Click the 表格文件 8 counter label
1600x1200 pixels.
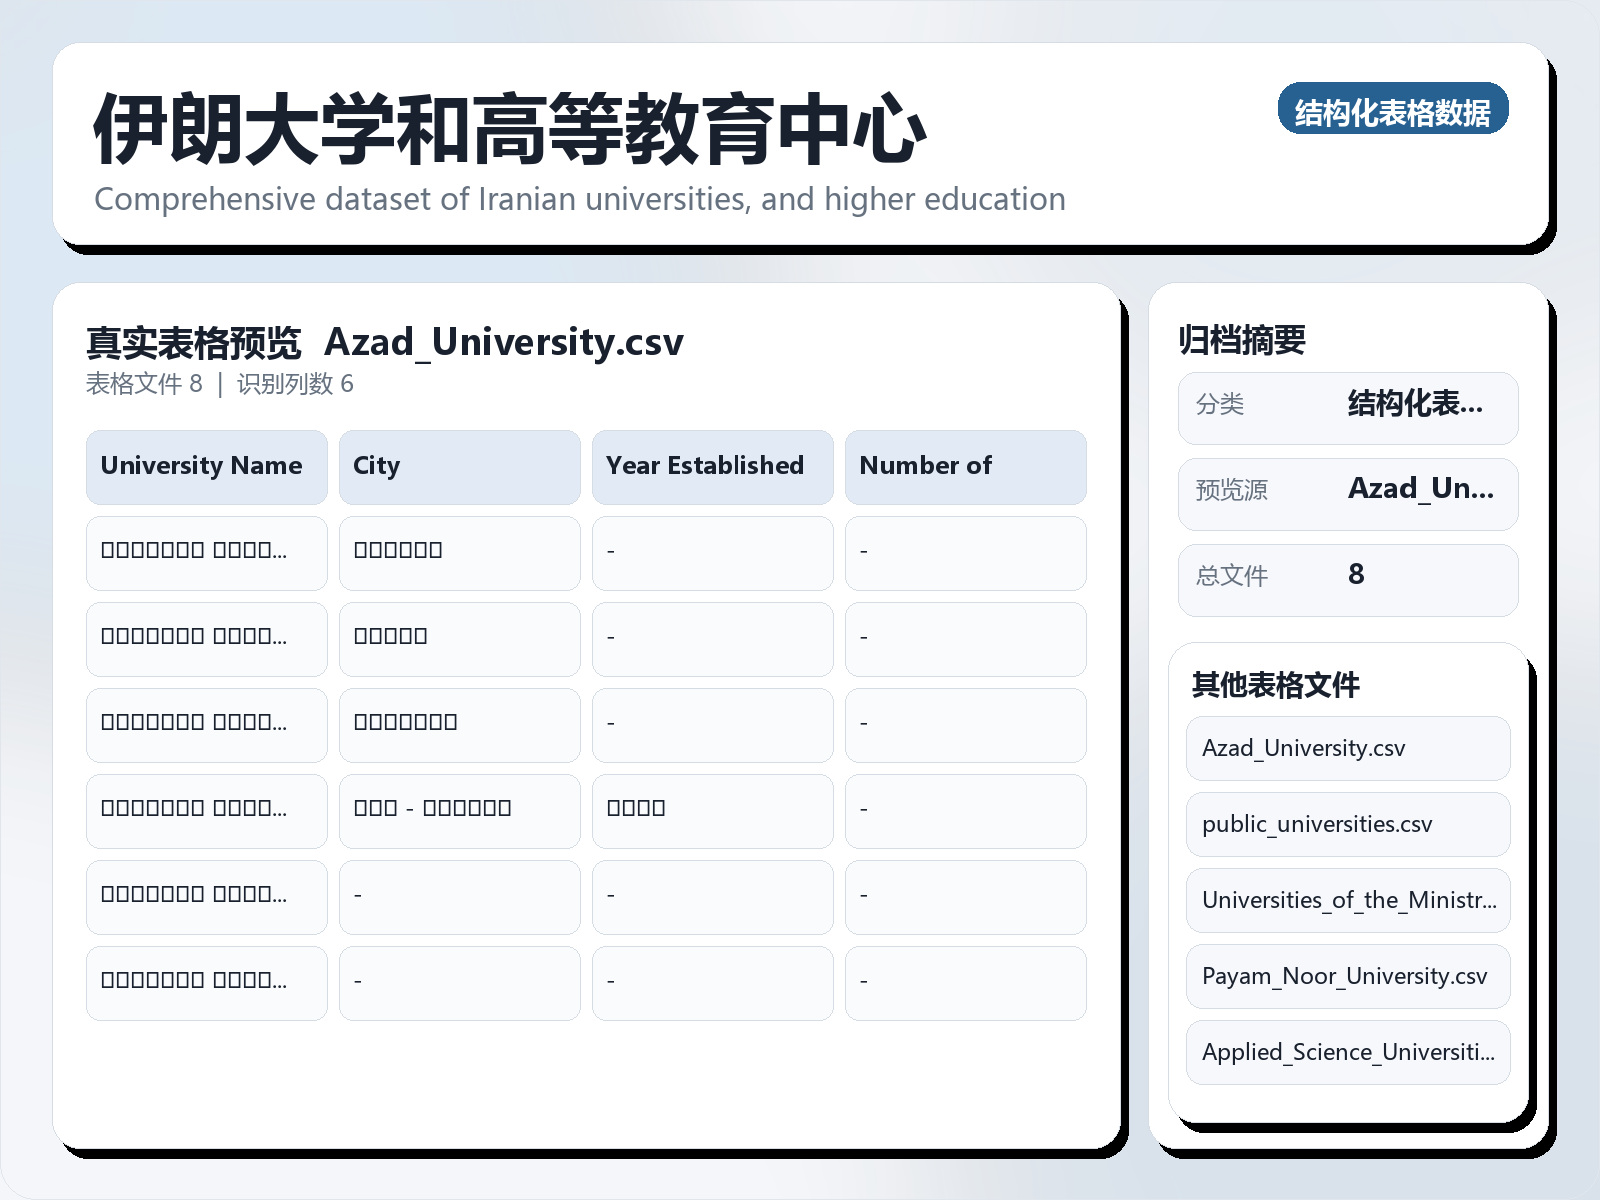point(143,383)
